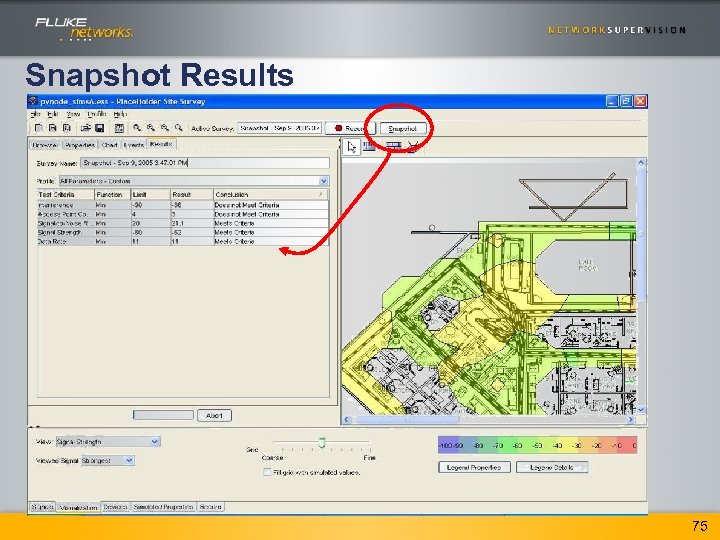
Task: Open the Edit menu
Action: pos(53,114)
